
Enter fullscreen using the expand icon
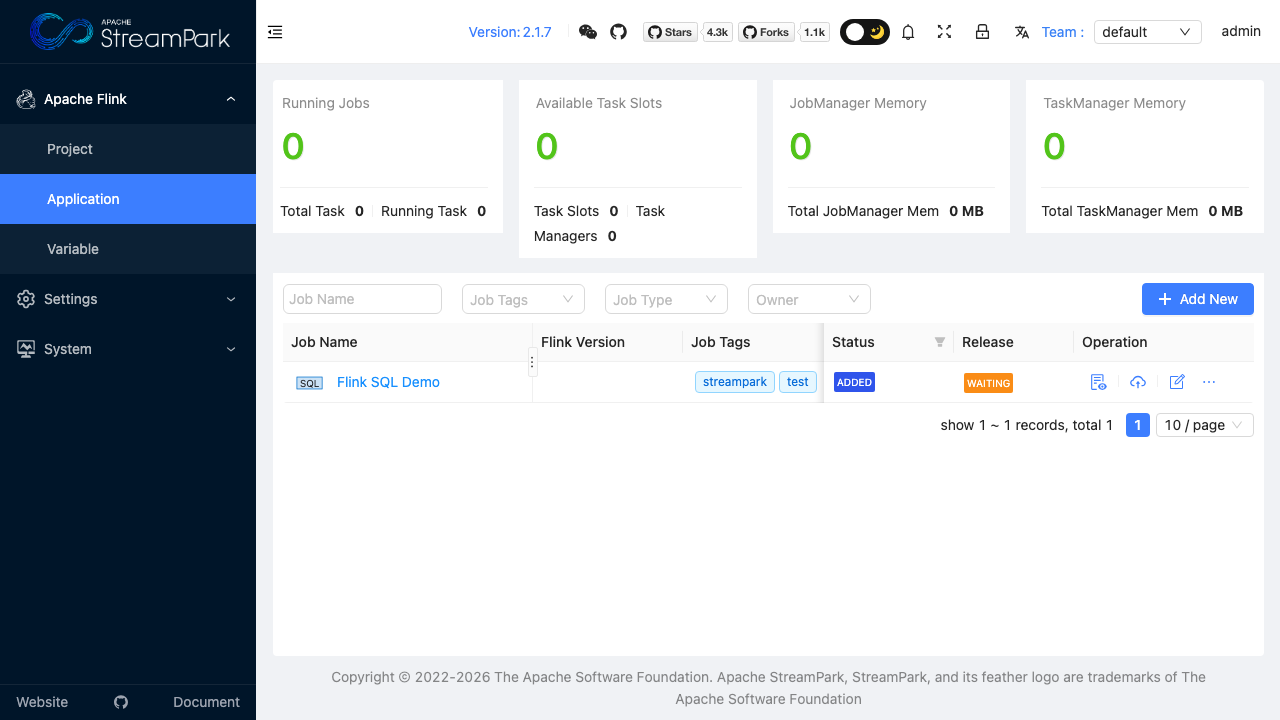[x=944, y=32]
